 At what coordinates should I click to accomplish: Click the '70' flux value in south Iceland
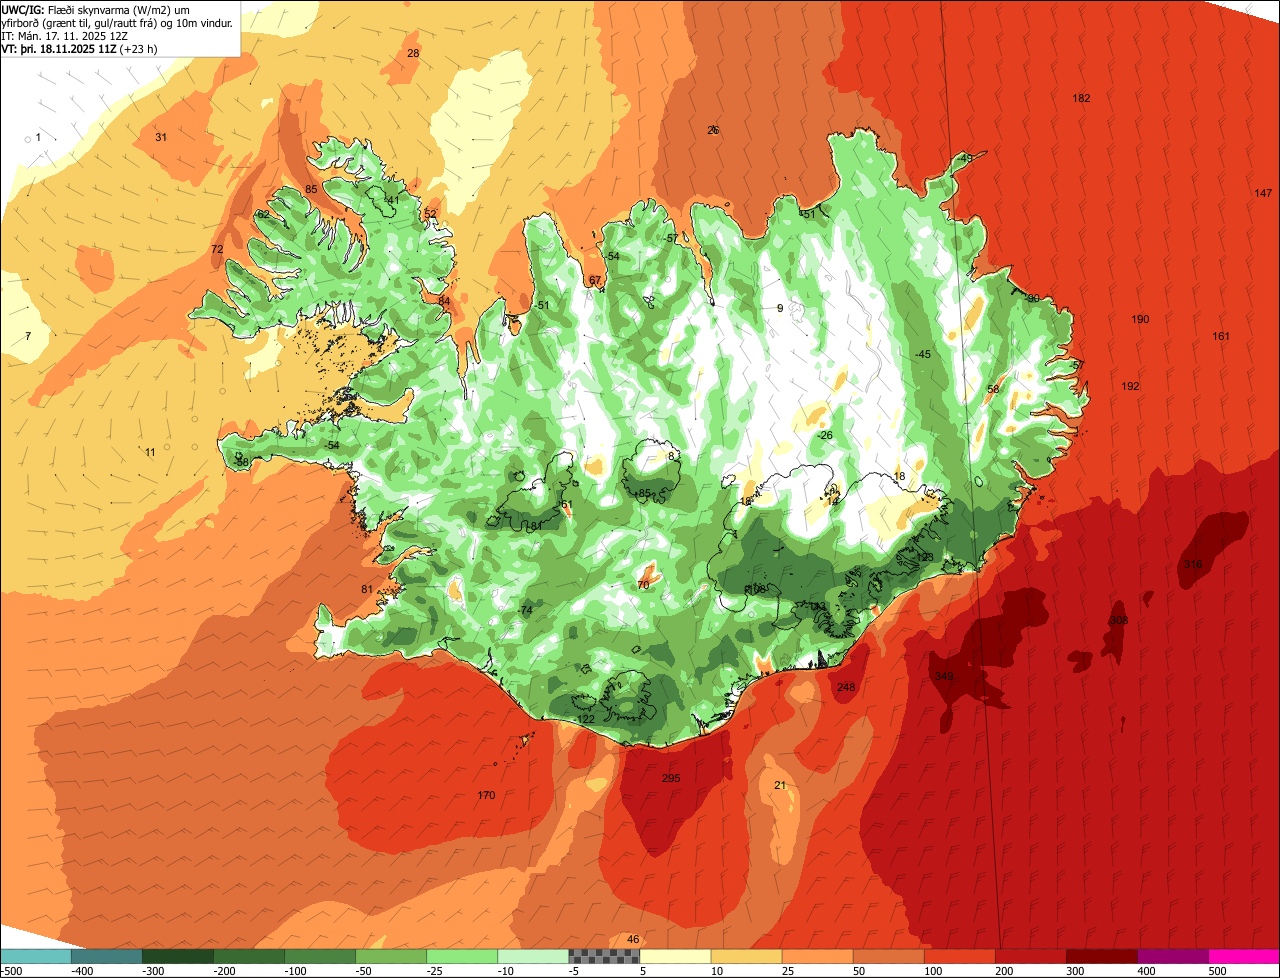(643, 584)
